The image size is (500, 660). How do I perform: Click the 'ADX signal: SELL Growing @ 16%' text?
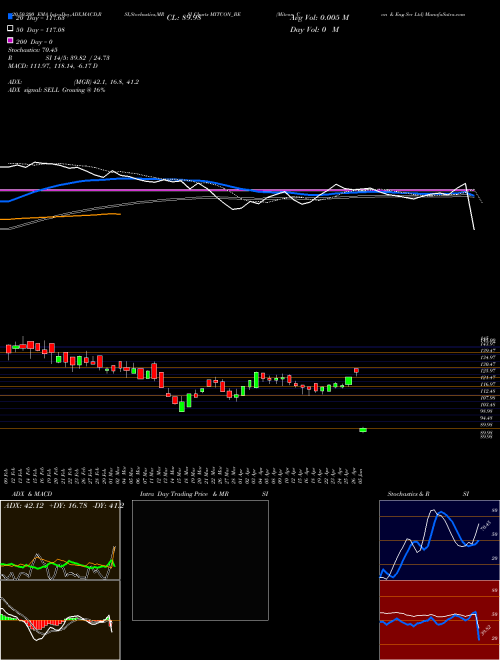click(56, 90)
